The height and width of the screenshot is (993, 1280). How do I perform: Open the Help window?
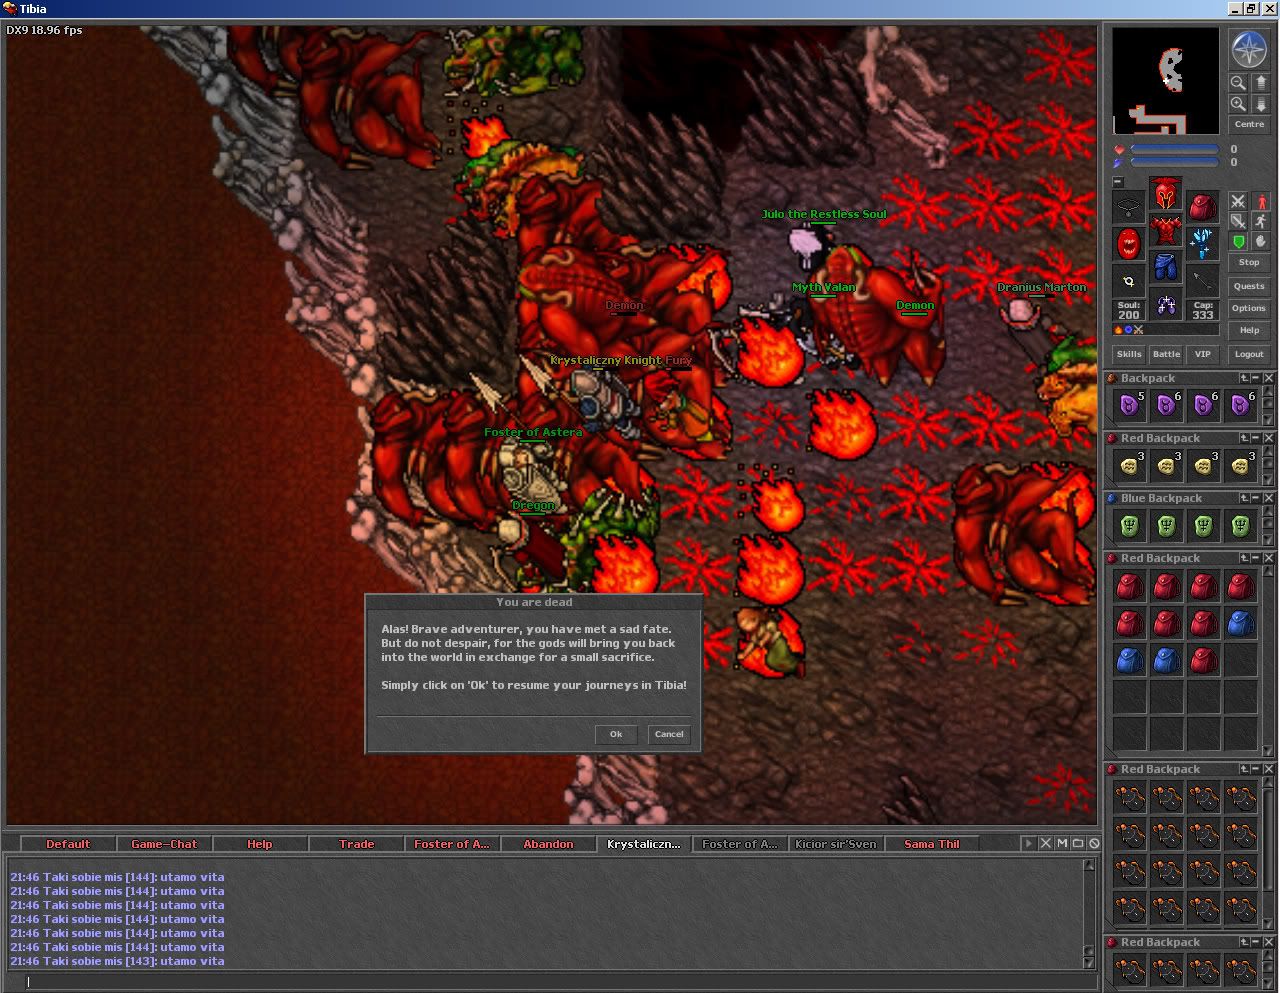[x=1249, y=331]
